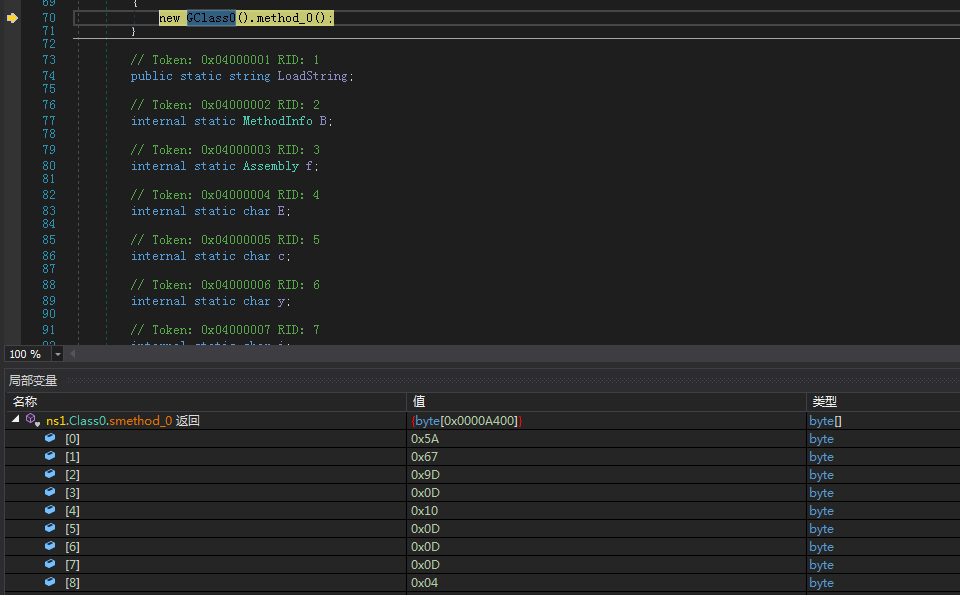960x595 pixels.
Task: Select the field icon of array element [7]
Action: point(50,564)
